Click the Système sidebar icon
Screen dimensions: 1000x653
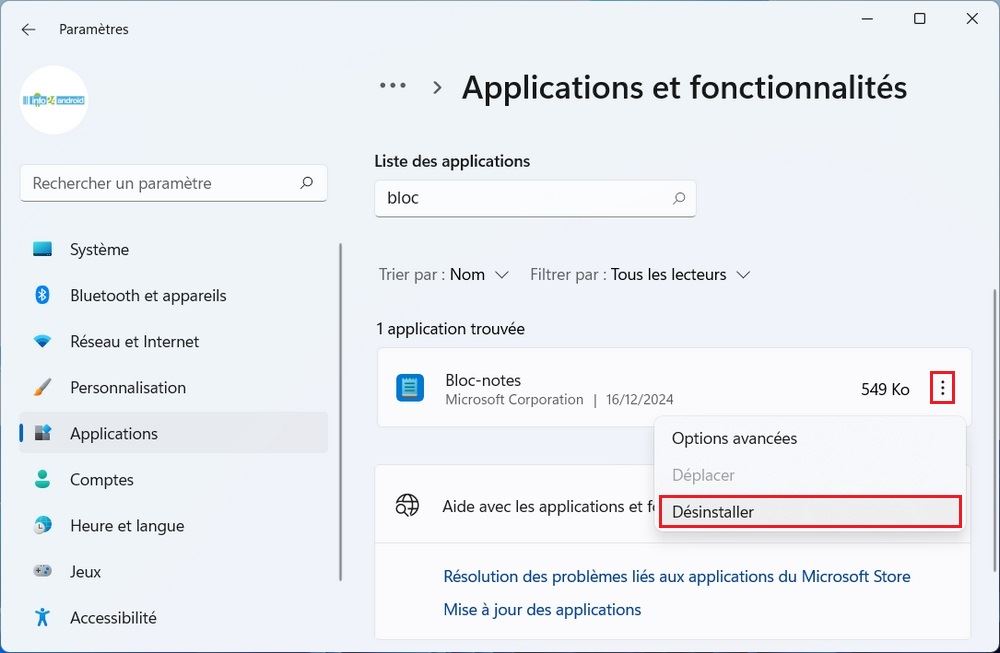click(x=42, y=249)
